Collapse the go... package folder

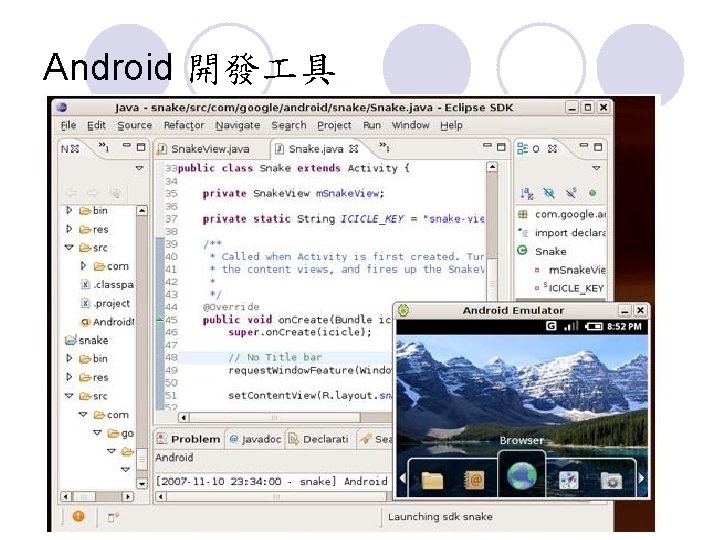point(97,433)
